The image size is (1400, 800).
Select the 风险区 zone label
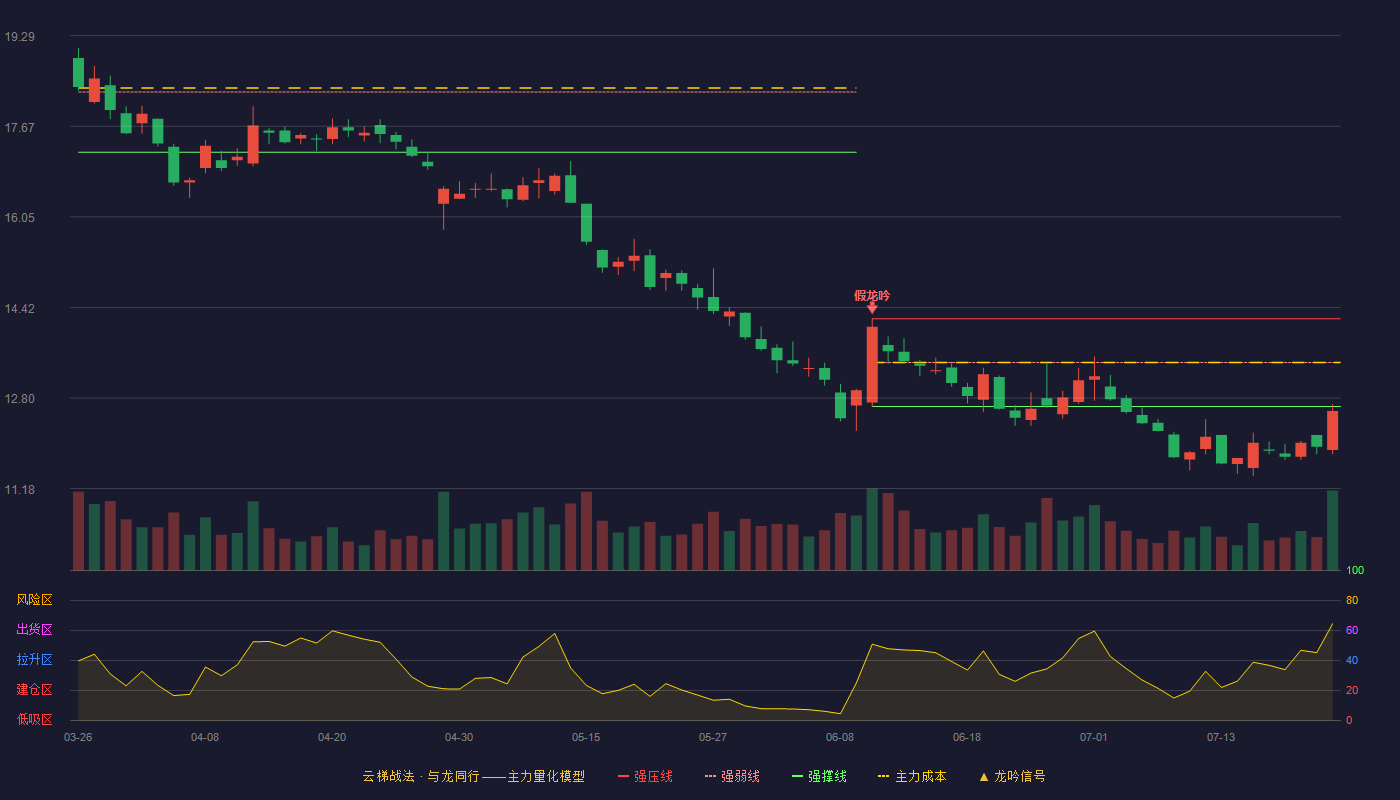[x=34, y=600]
